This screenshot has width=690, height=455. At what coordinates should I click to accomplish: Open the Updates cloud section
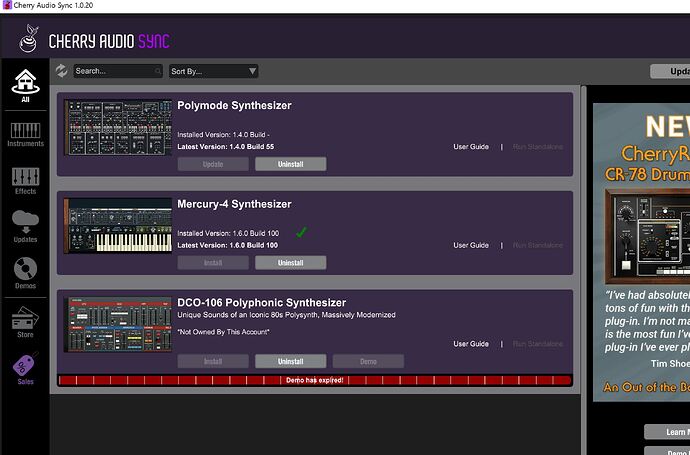[x=26, y=226]
